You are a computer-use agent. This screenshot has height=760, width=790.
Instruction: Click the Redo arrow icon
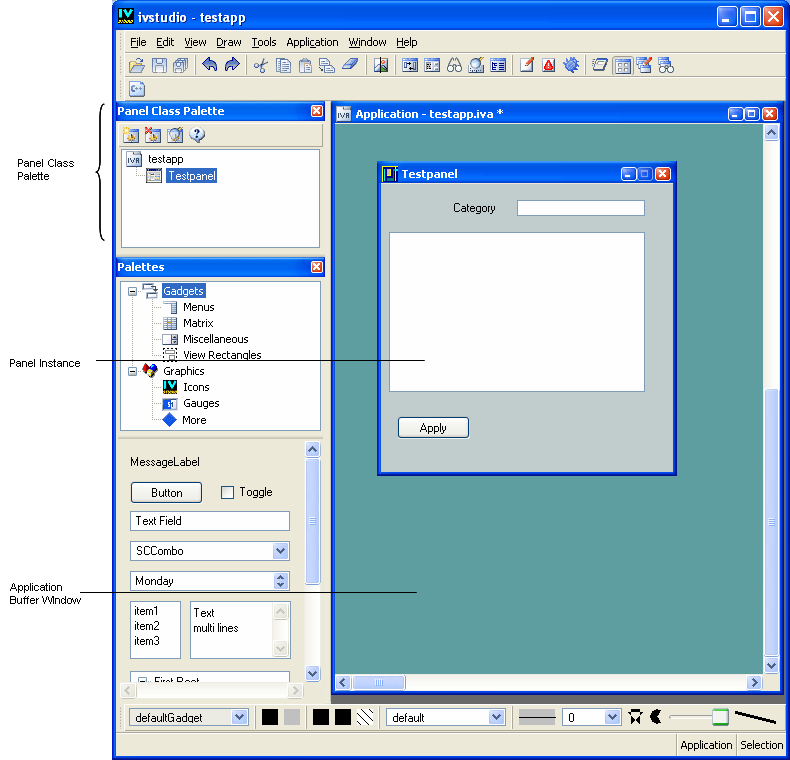click(232, 65)
